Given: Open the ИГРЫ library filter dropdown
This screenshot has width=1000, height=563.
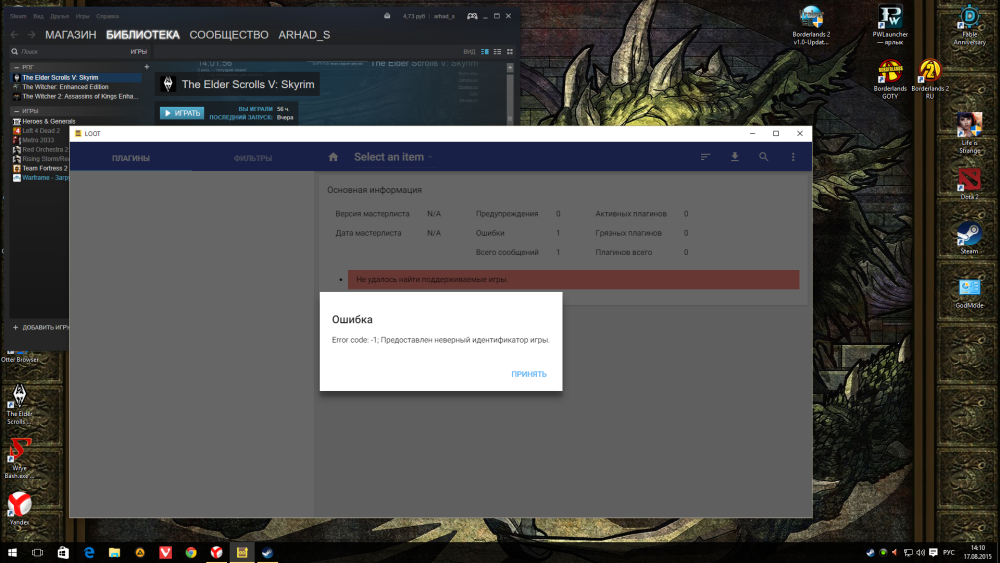Looking at the screenshot, I should point(138,52).
